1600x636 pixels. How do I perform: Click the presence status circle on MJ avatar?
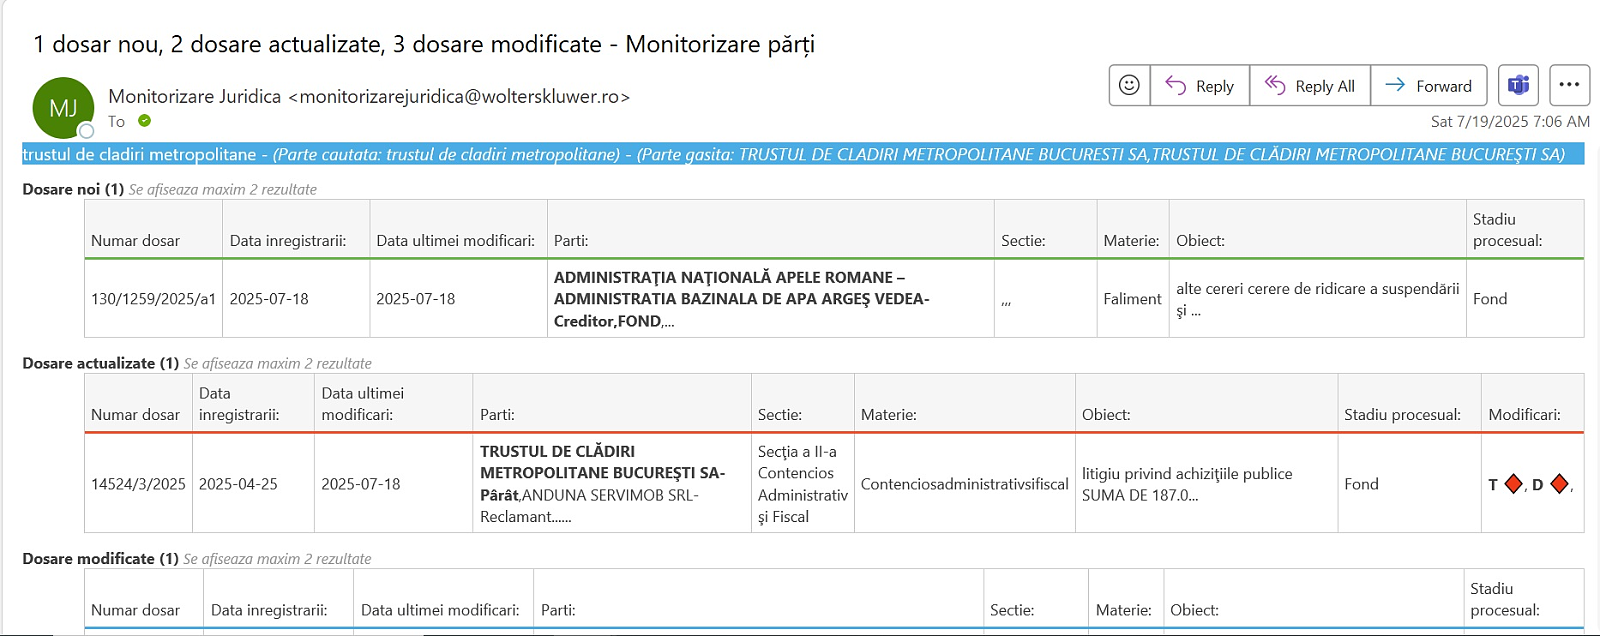point(87,131)
